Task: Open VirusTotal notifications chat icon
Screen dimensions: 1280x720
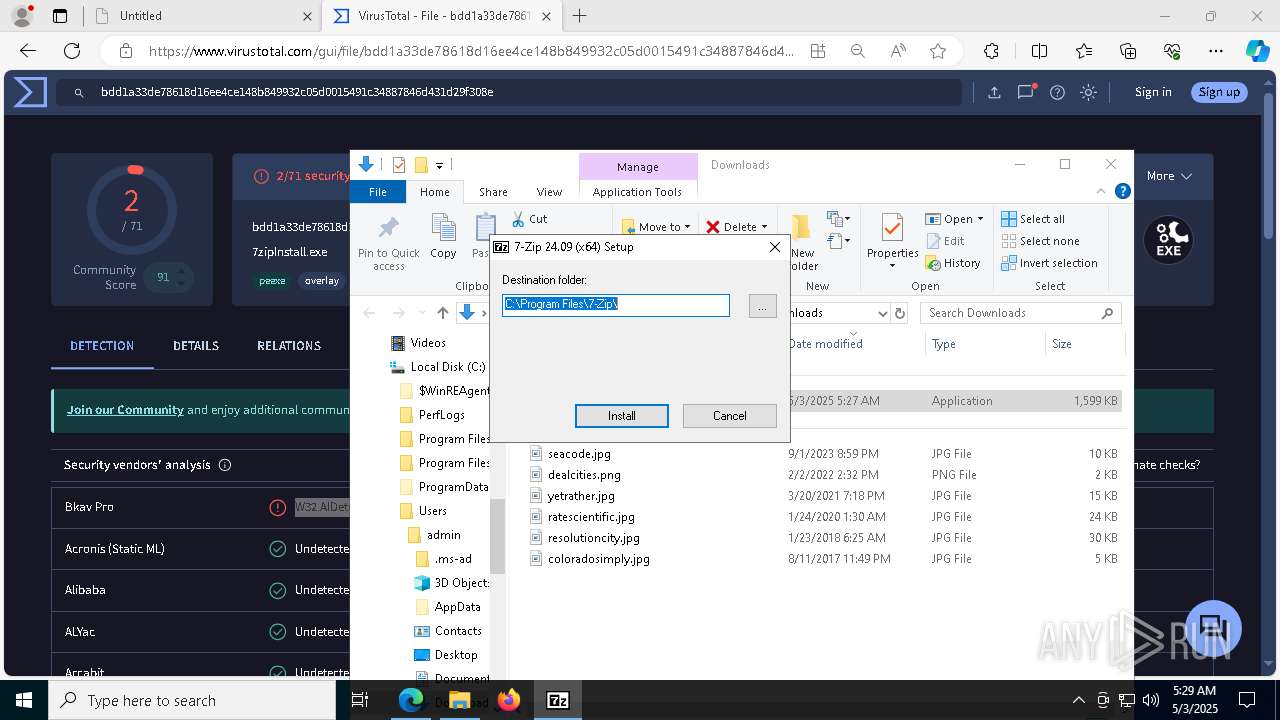Action: point(1026,92)
